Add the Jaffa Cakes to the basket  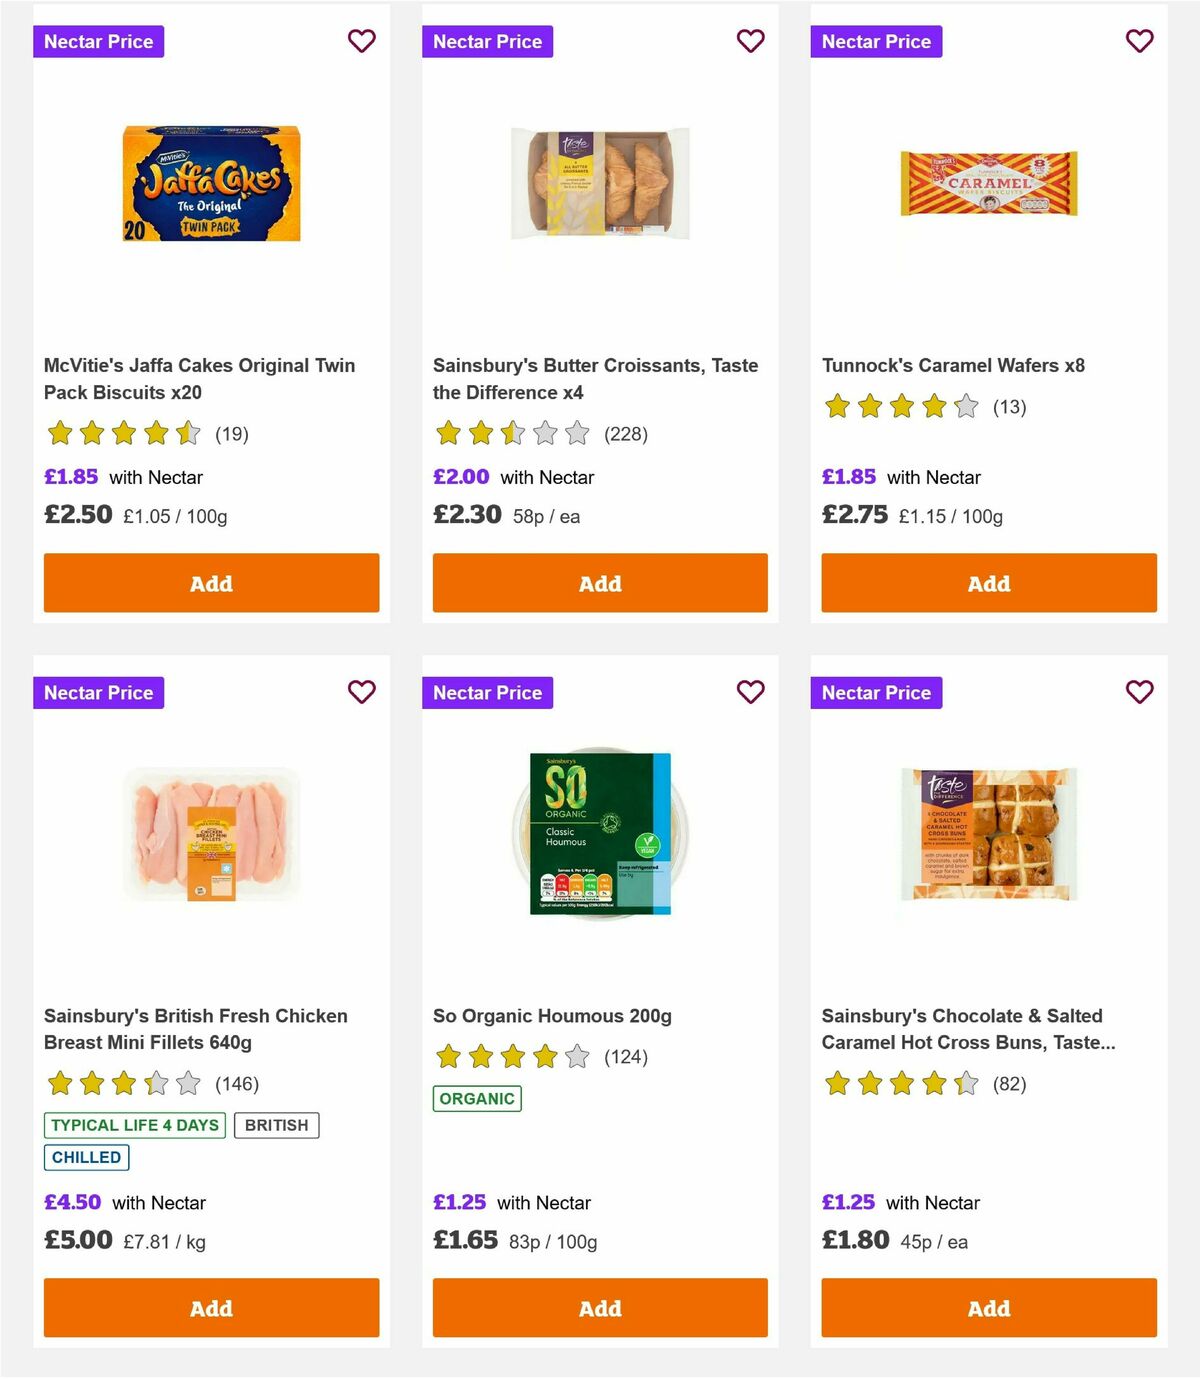pos(211,583)
